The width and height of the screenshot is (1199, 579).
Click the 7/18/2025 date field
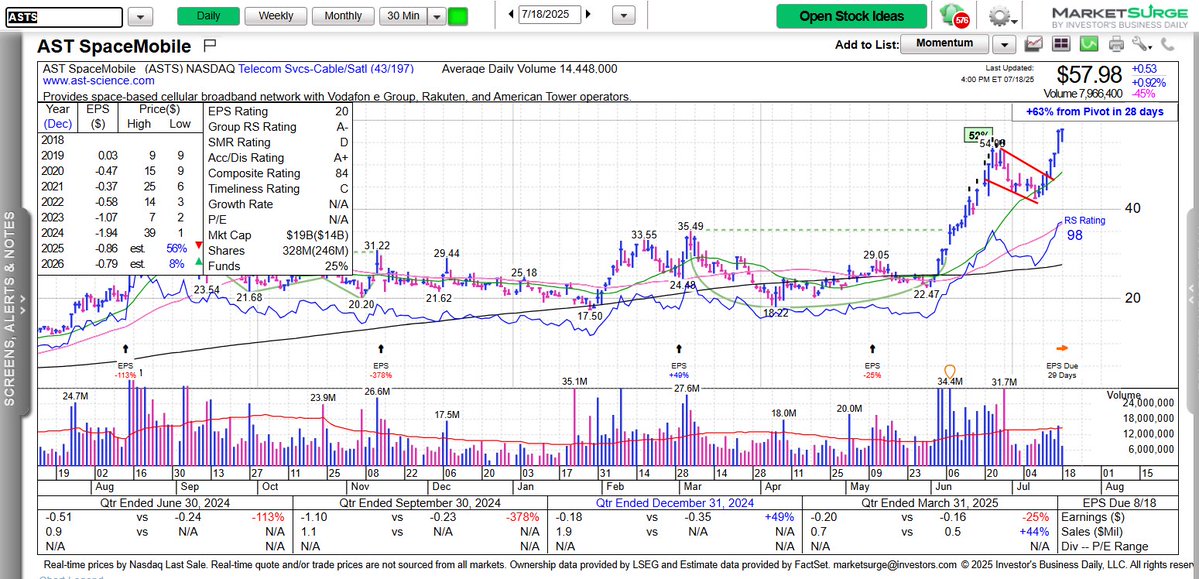[549, 14]
